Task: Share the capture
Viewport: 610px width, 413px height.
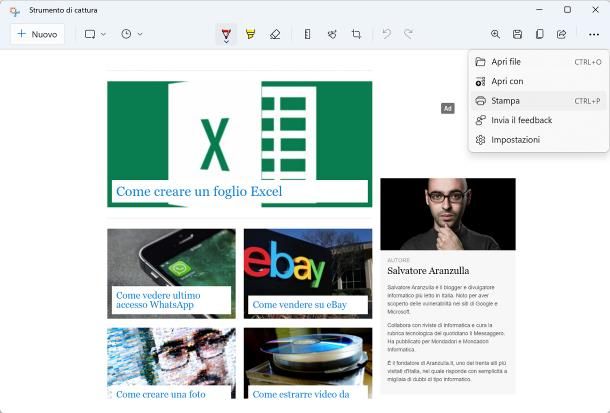Action: [561, 34]
